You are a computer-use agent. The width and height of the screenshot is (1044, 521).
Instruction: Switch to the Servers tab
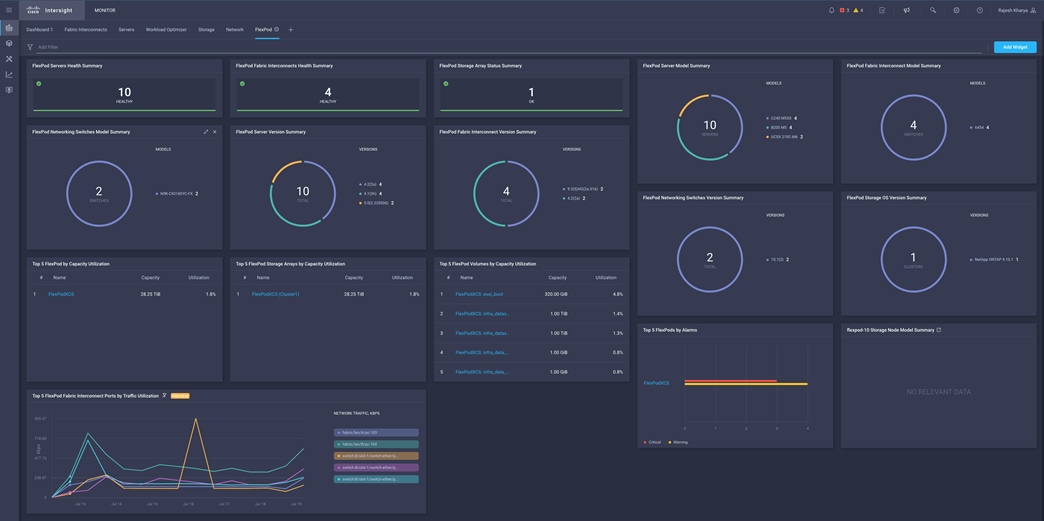click(x=127, y=29)
